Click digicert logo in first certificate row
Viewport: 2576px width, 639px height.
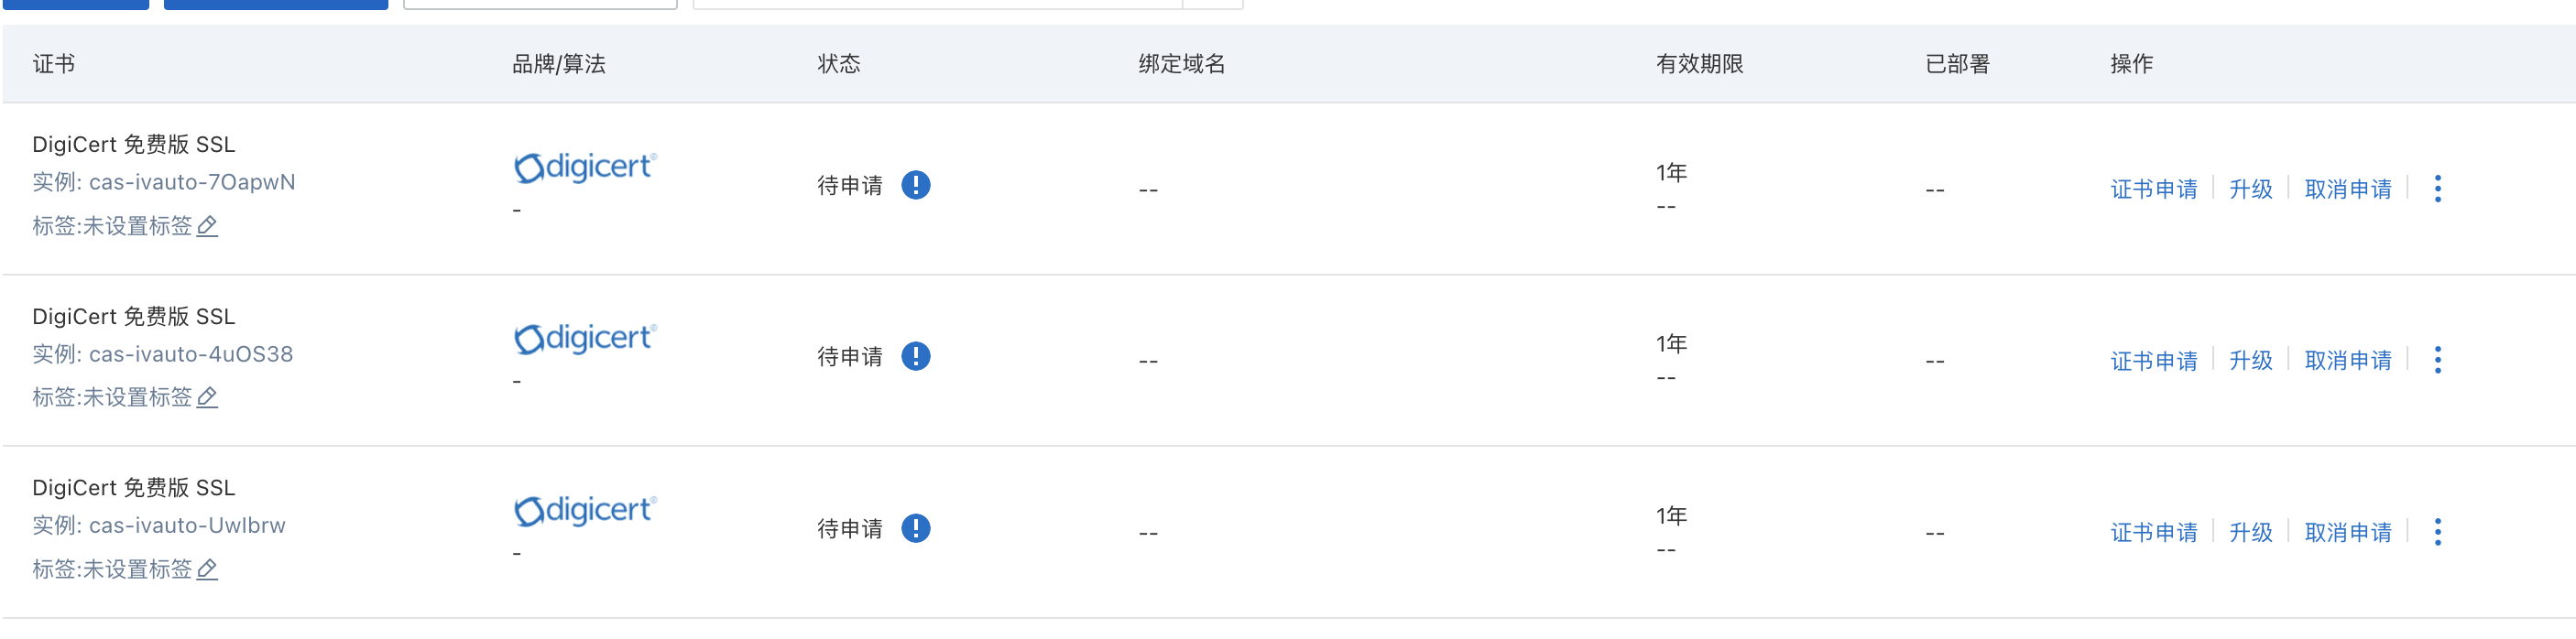(585, 167)
